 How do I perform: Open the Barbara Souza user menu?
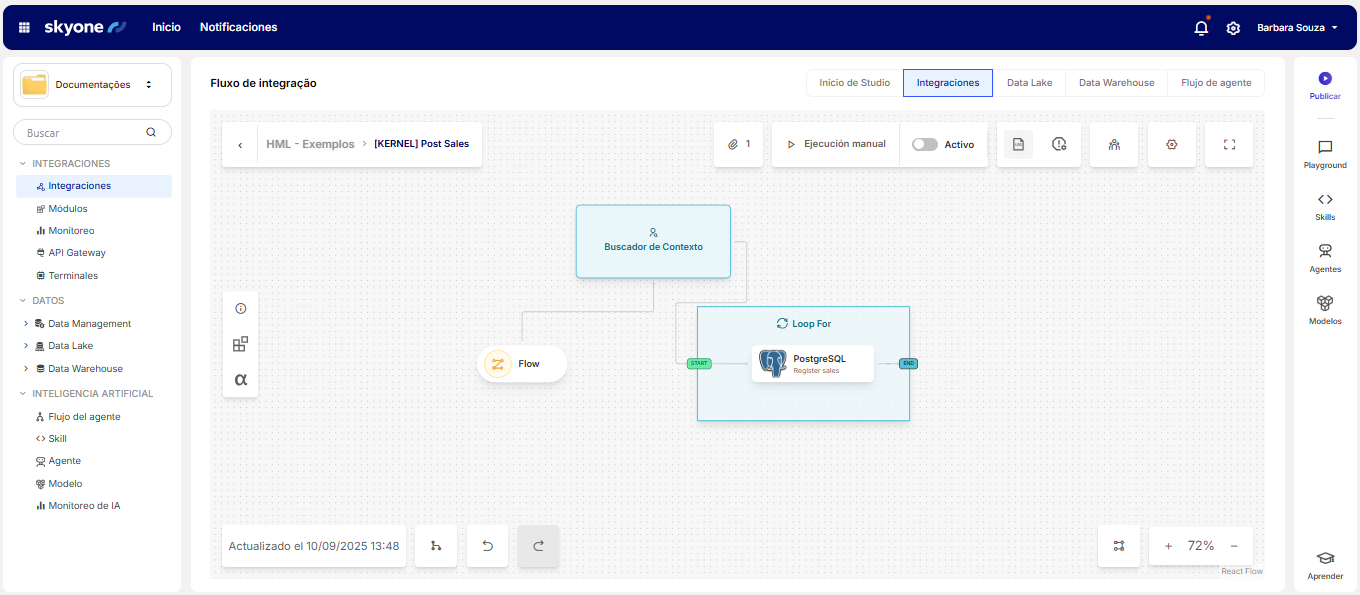tap(1297, 28)
